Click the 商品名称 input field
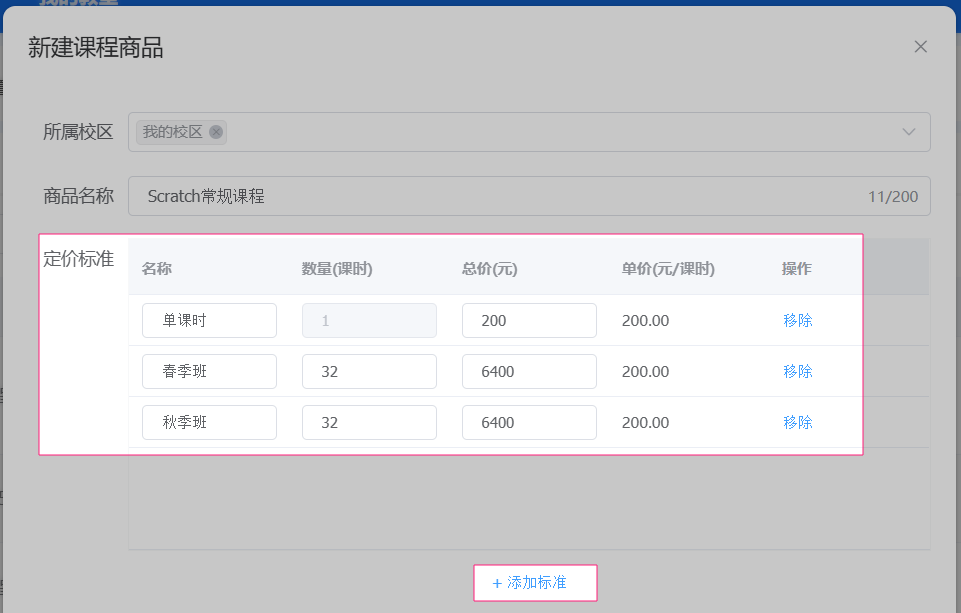The width and height of the screenshot is (961, 613). pyautogui.click(x=529, y=196)
